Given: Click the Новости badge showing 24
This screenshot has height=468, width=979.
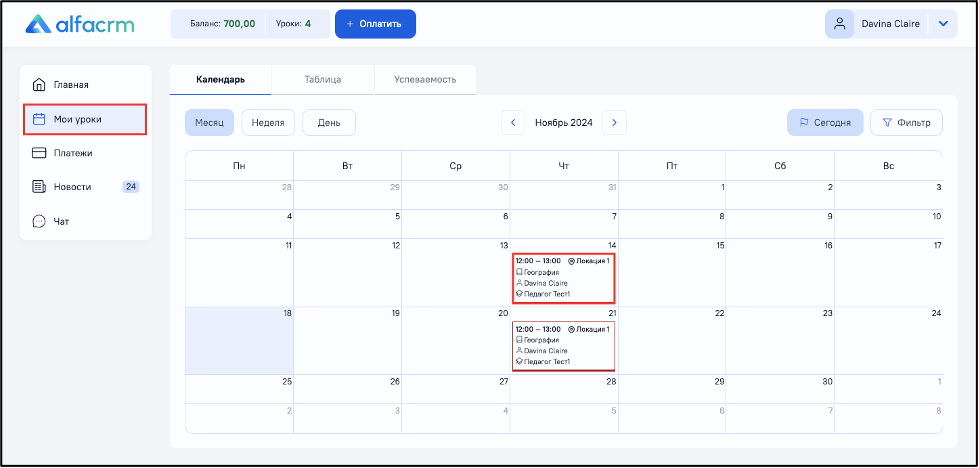Looking at the screenshot, I should 130,187.
